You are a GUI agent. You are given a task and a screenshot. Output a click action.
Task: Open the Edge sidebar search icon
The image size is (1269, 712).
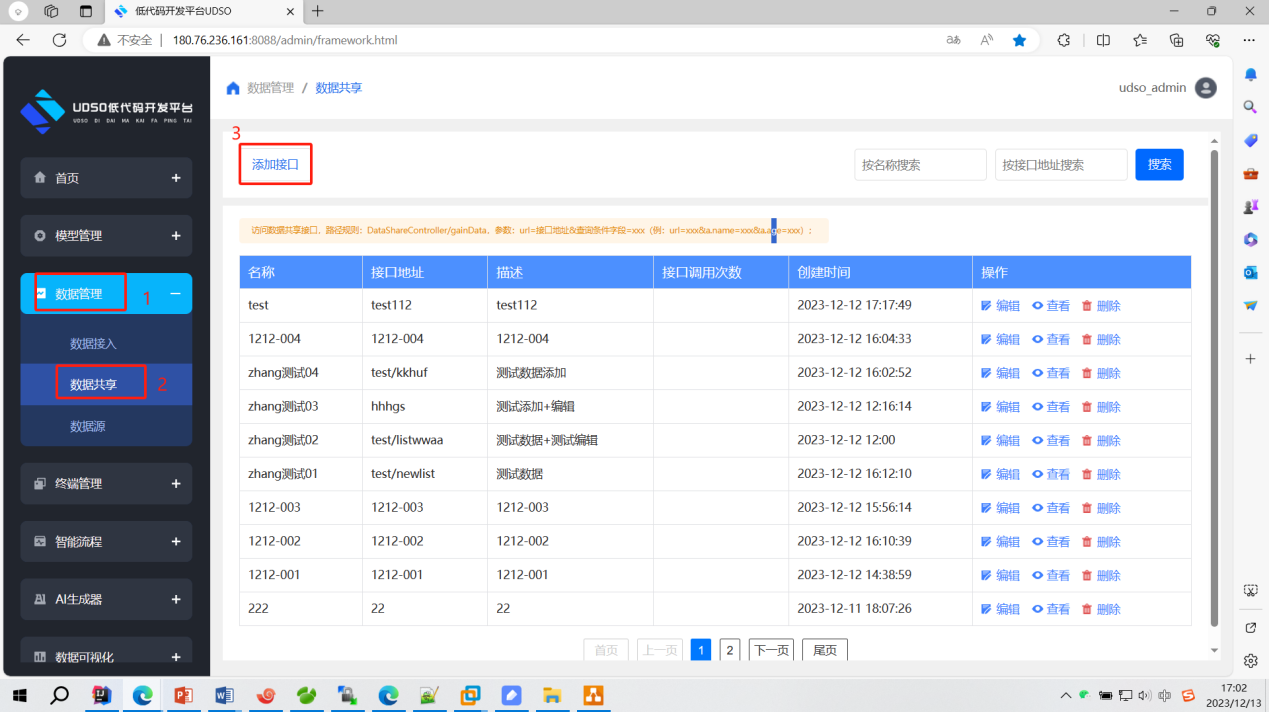pyautogui.click(x=1250, y=107)
